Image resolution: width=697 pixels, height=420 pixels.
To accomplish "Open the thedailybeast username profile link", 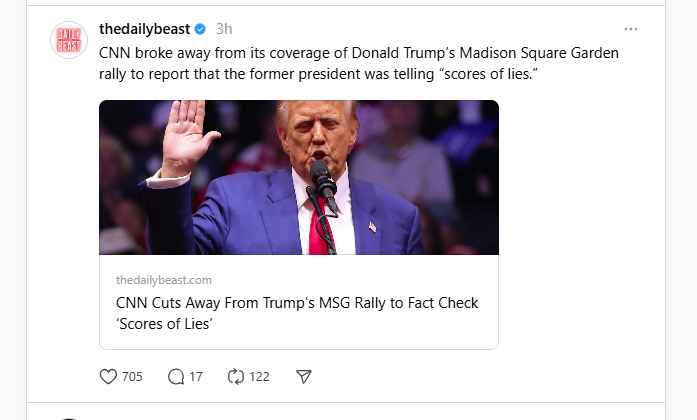I will click(x=144, y=29).
